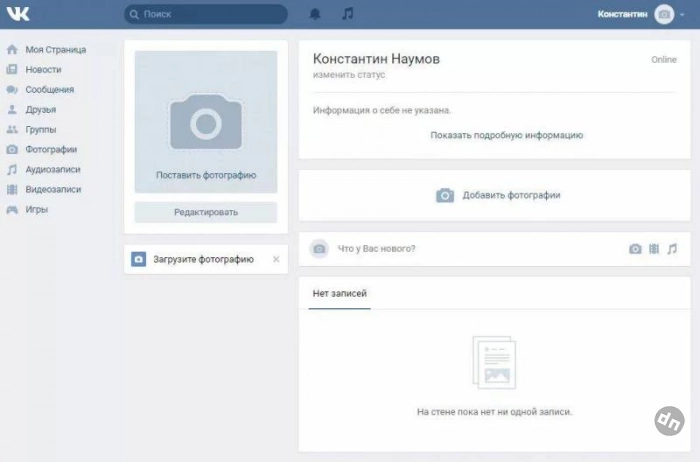
Task: Click the Друзья icon in sidebar
Action: (12, 110)
